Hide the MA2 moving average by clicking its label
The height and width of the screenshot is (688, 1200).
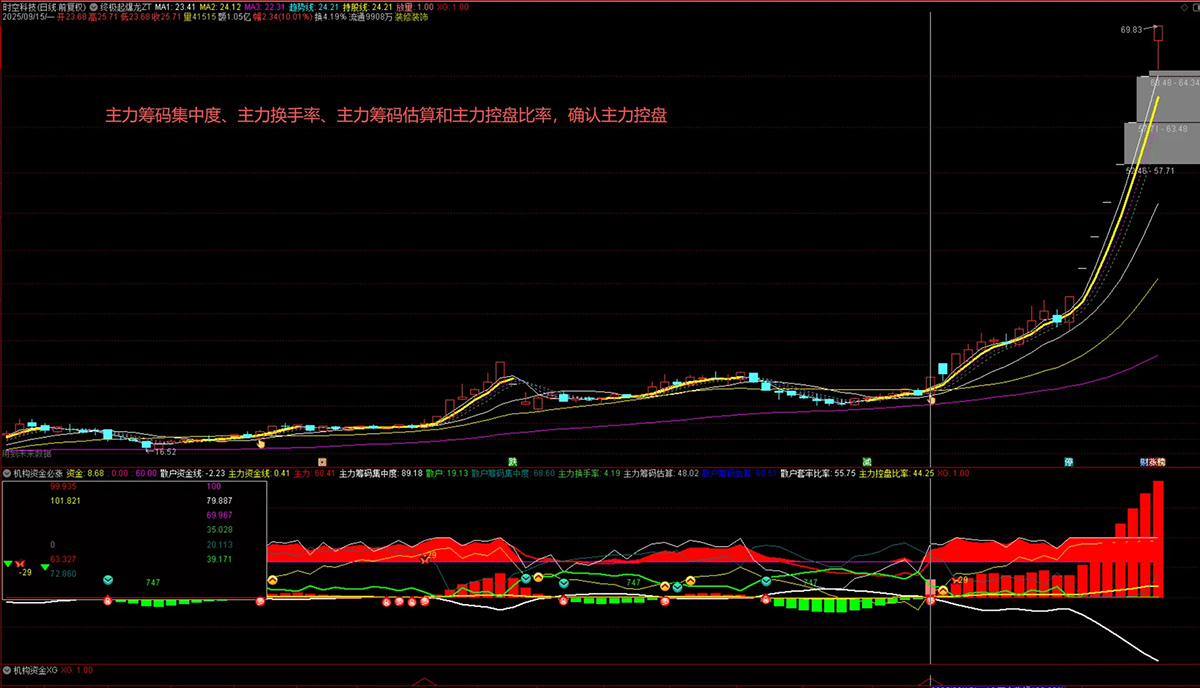[x=208, y=7]
